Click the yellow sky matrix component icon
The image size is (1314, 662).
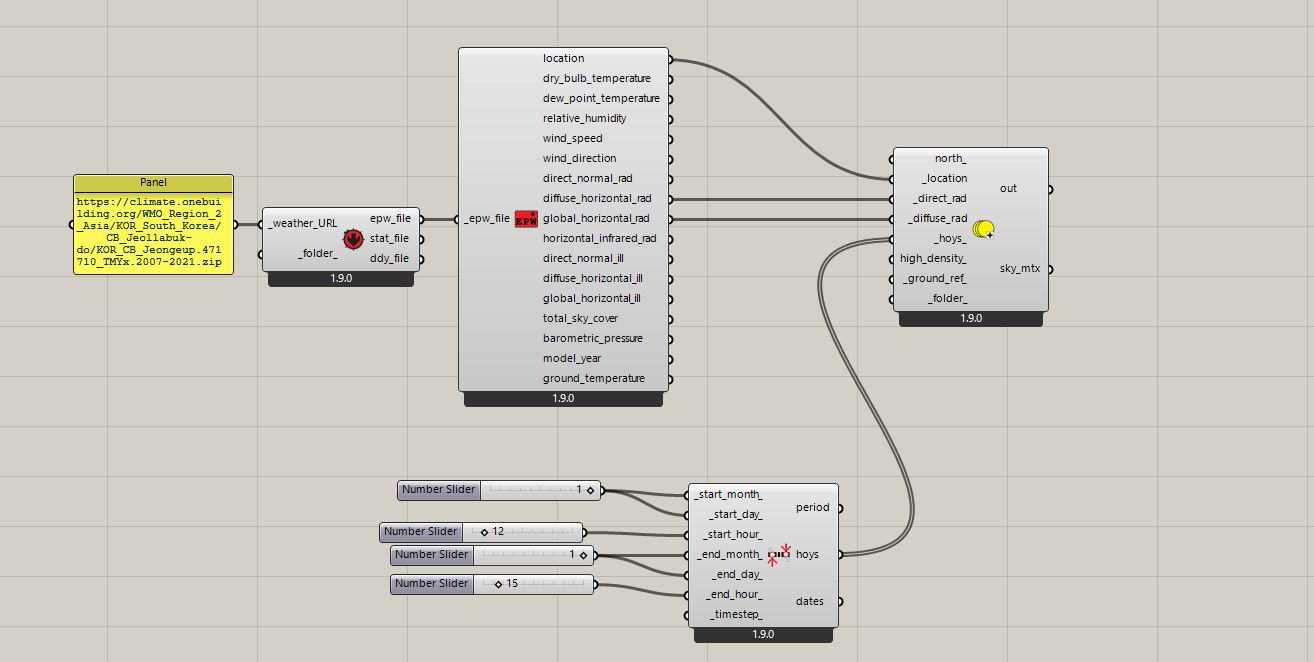983,229
